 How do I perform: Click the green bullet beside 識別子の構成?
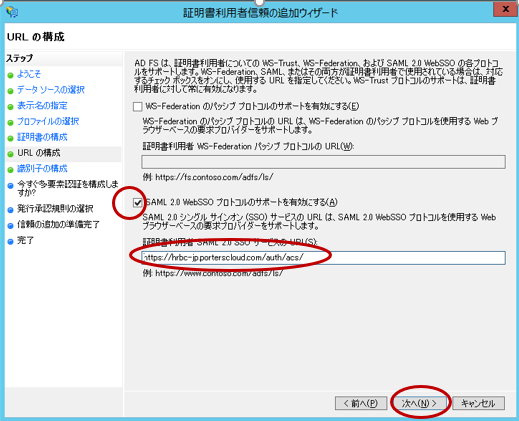click(10, 170)
